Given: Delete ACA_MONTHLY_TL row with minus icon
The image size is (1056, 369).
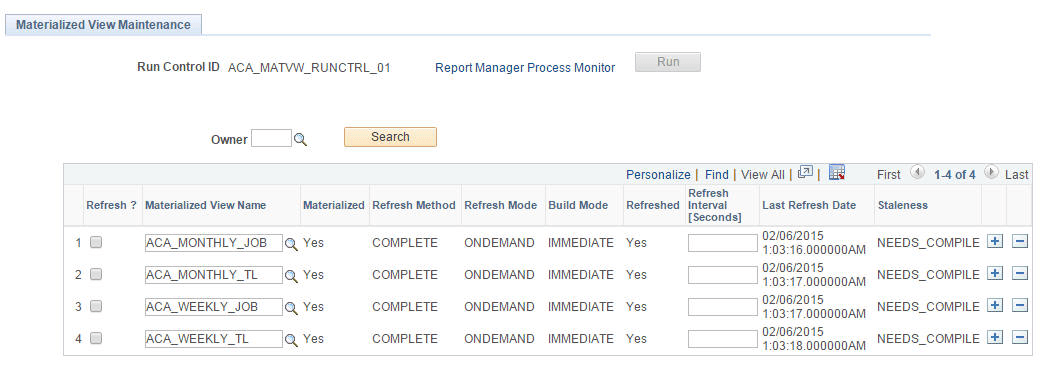Looking at the screenshot, I should coord(1020,273).
